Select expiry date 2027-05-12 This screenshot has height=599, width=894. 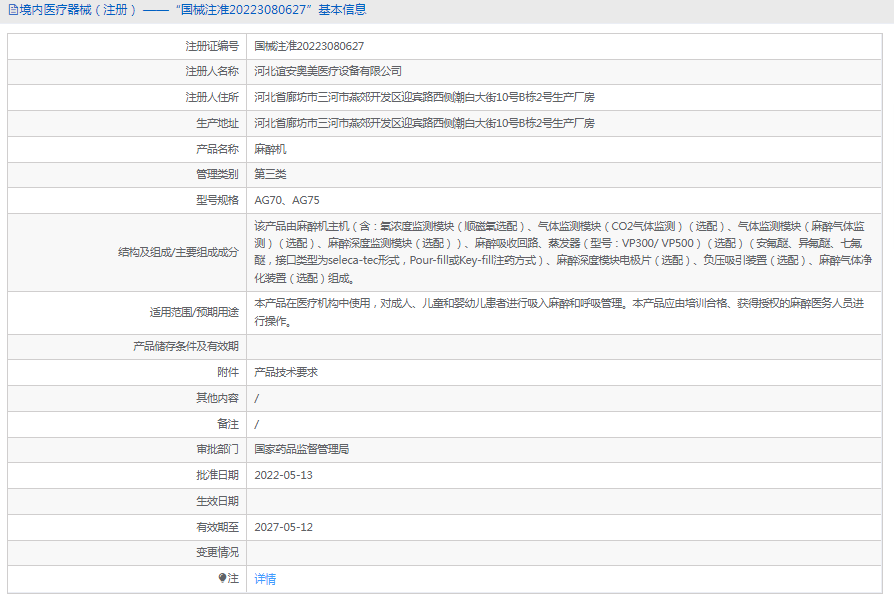(x=283, y=527)
